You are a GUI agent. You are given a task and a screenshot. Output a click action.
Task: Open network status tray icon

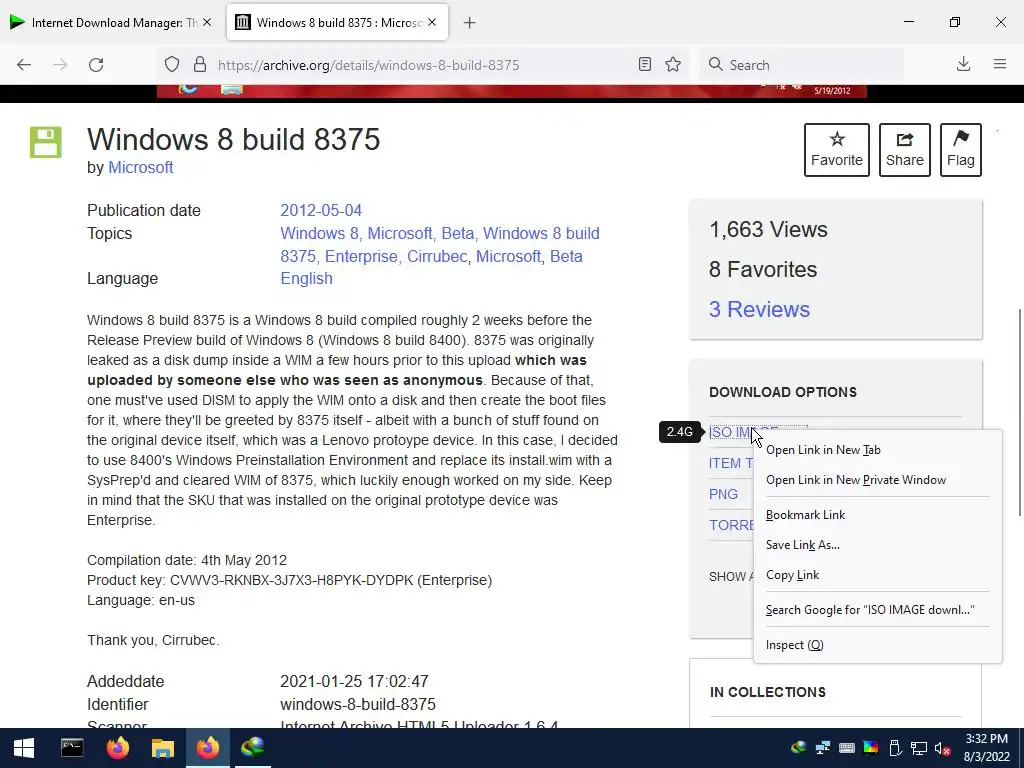[x=919, y=748]
